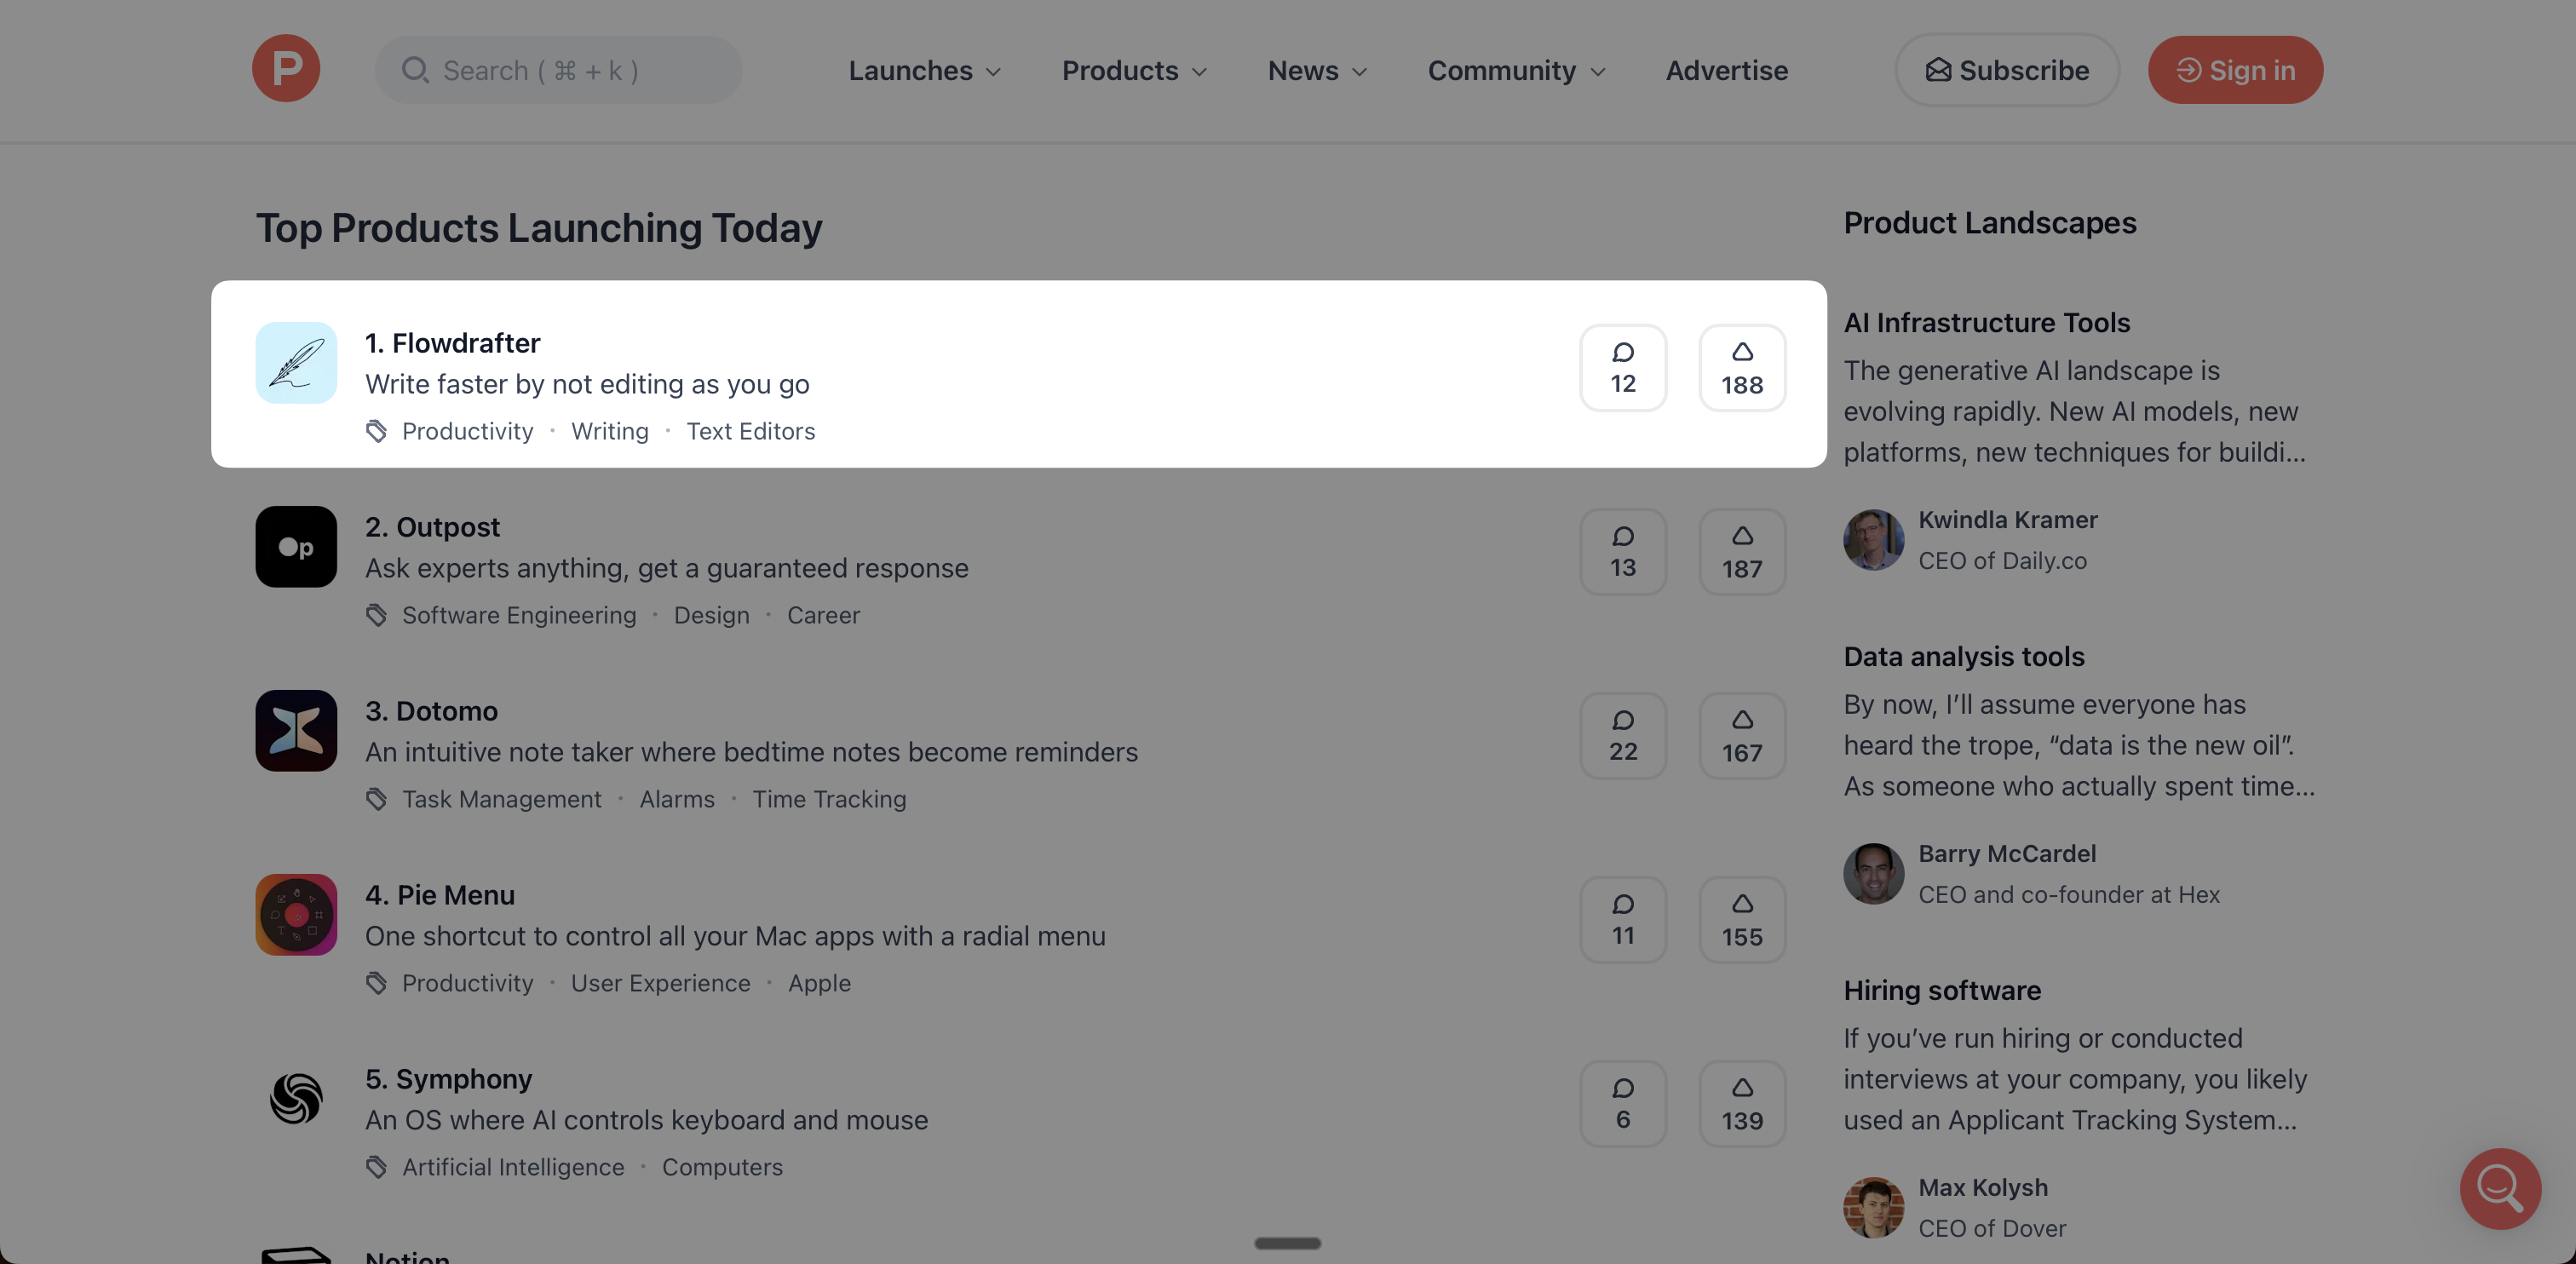The width and height of the screenshot is (2576, 1264).
Task: Open the Pie Menu radial icon
Action: point(296,915)
